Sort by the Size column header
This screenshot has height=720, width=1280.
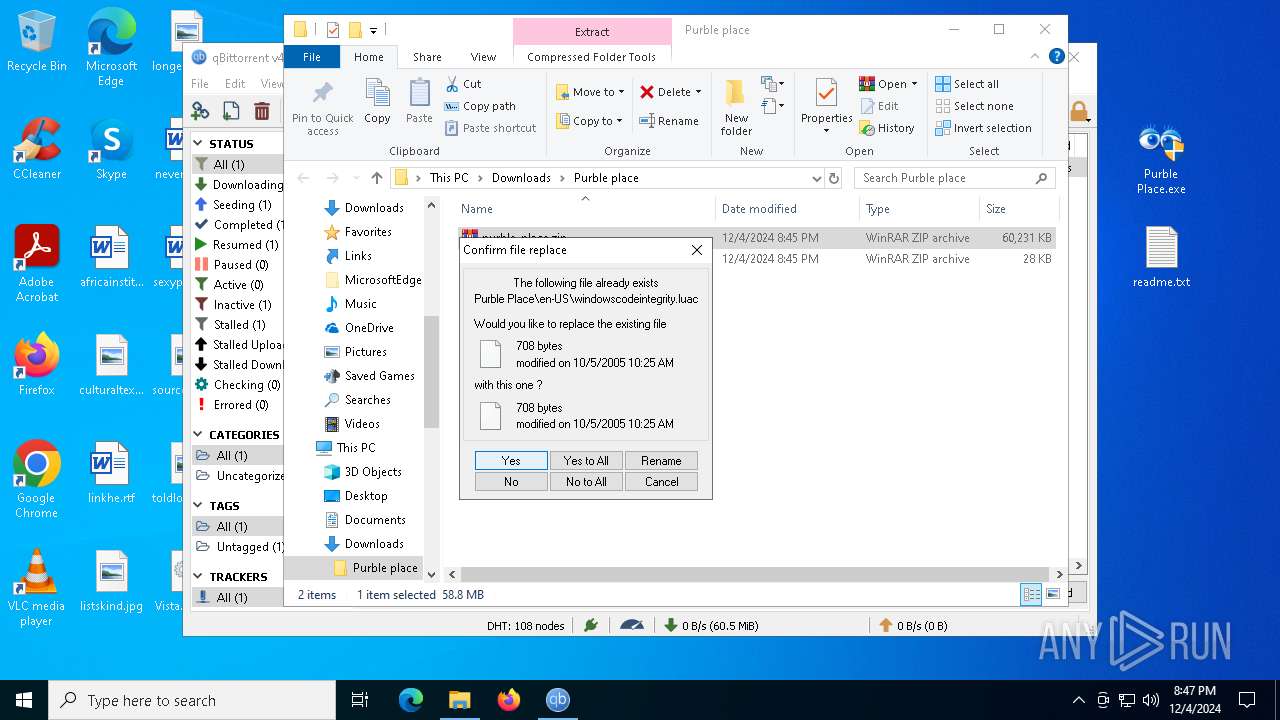click(x=1018, y=209)
